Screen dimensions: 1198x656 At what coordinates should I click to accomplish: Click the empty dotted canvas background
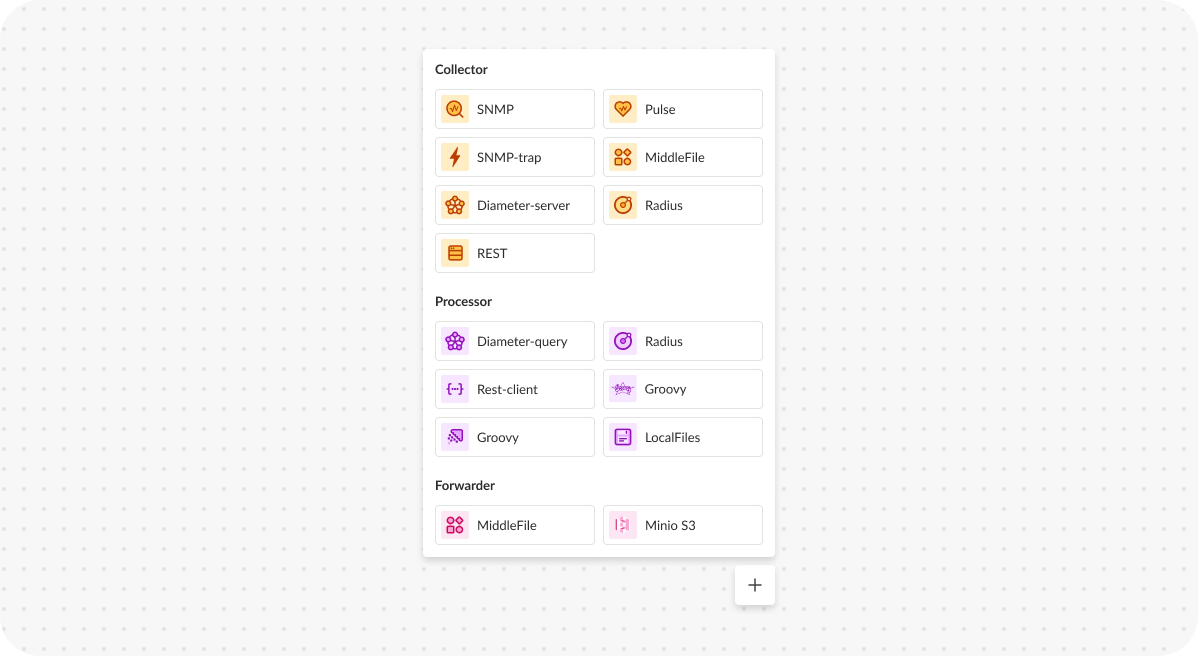[200, 350]
